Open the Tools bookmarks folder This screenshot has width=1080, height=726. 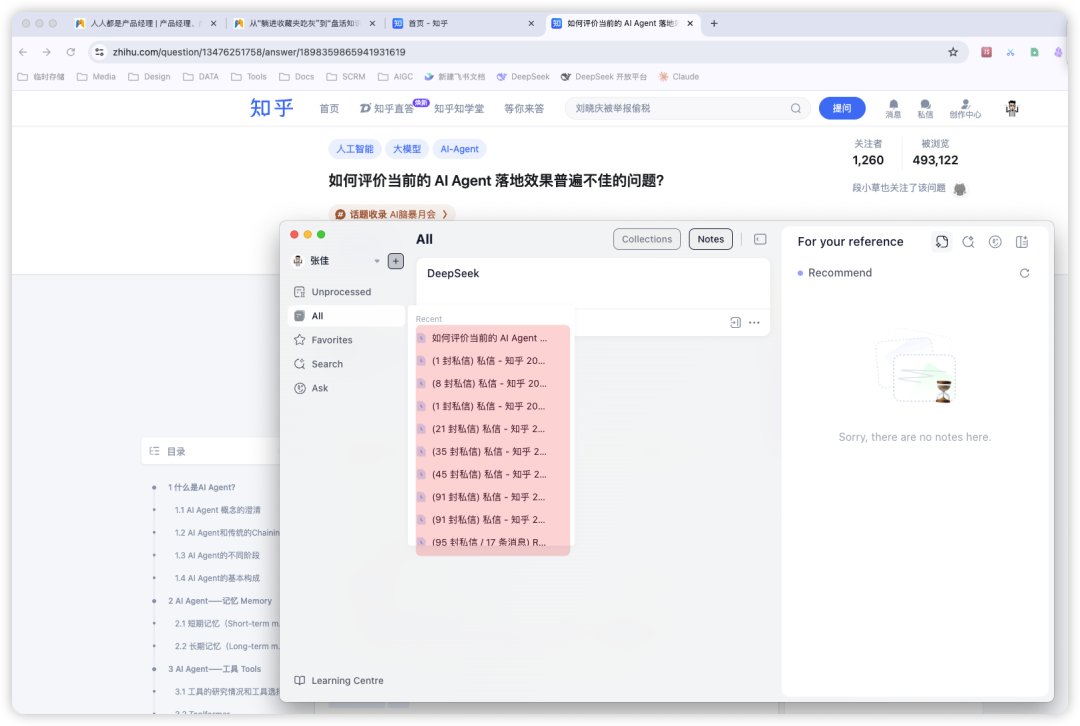tap(249, 76)
